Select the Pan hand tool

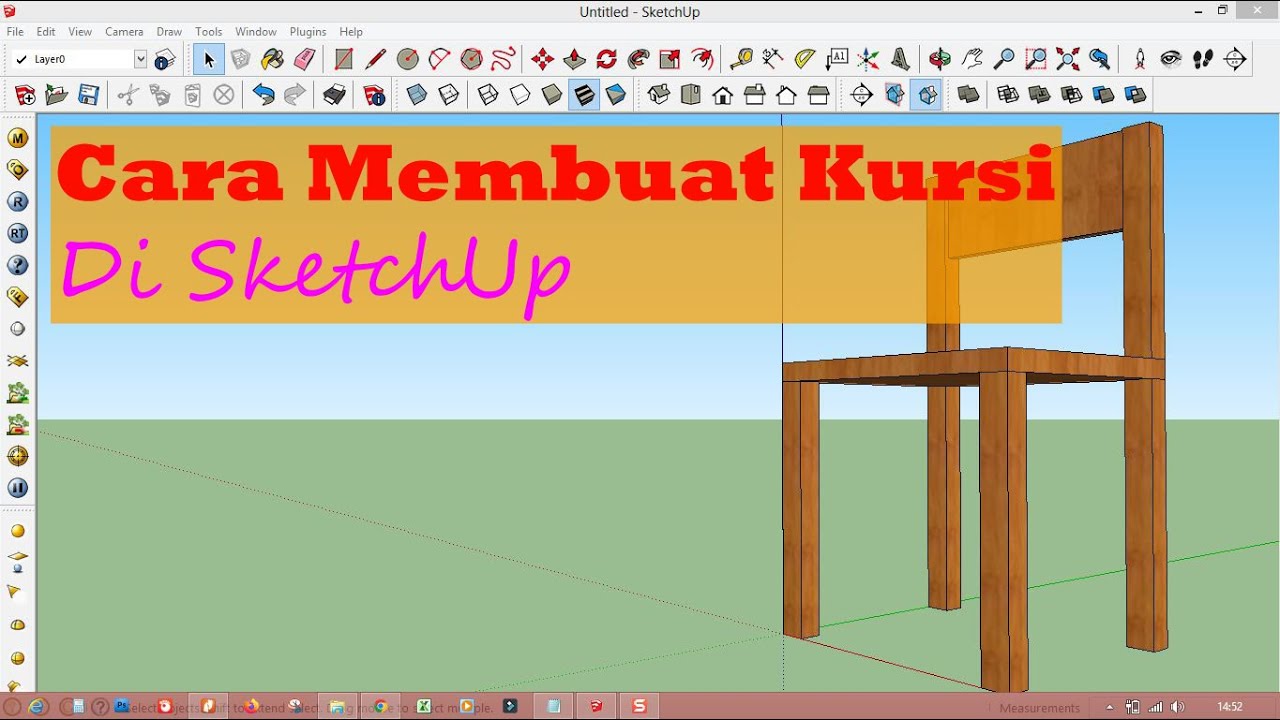pos(972,59)
